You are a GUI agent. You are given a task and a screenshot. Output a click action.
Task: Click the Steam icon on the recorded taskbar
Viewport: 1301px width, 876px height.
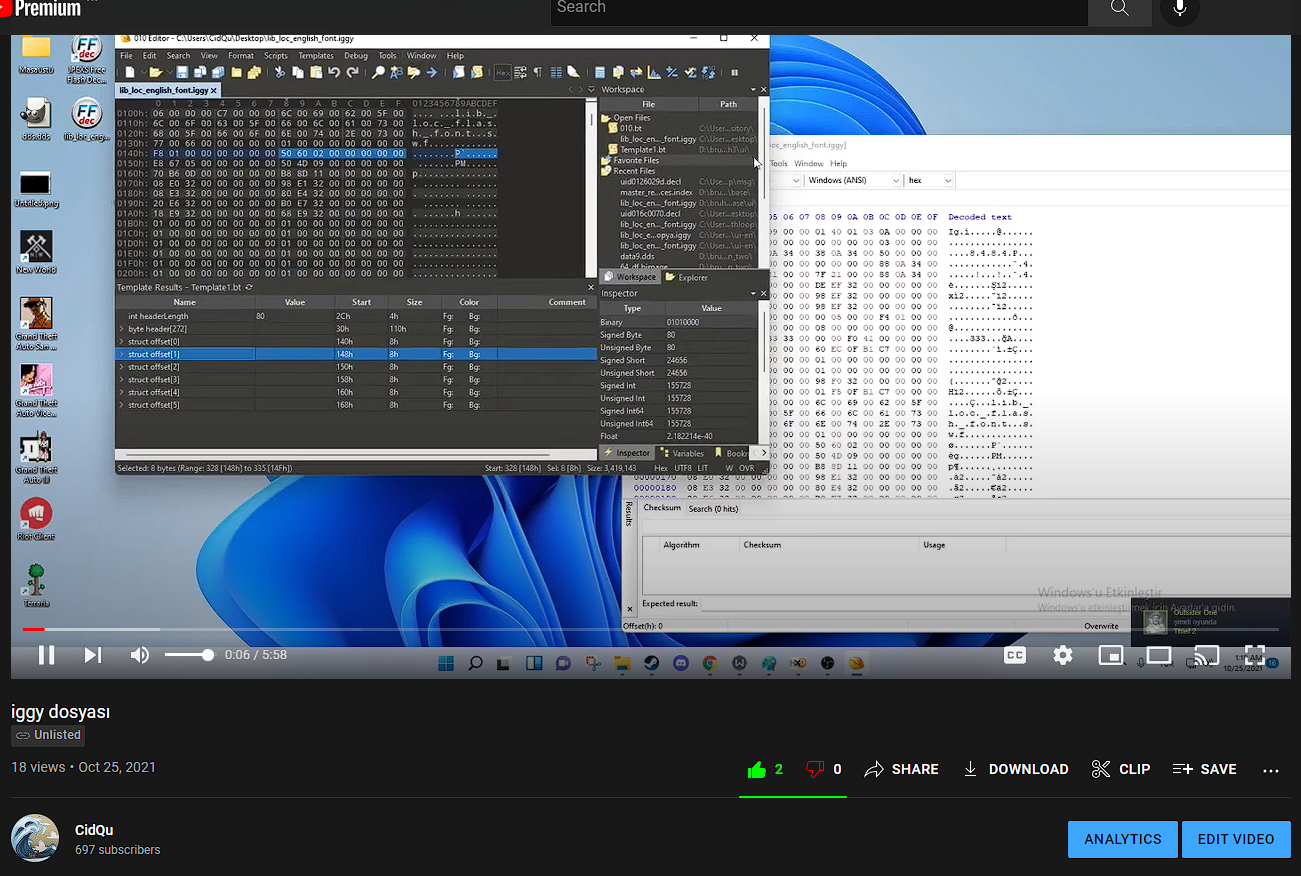click(x=651, y=663)
